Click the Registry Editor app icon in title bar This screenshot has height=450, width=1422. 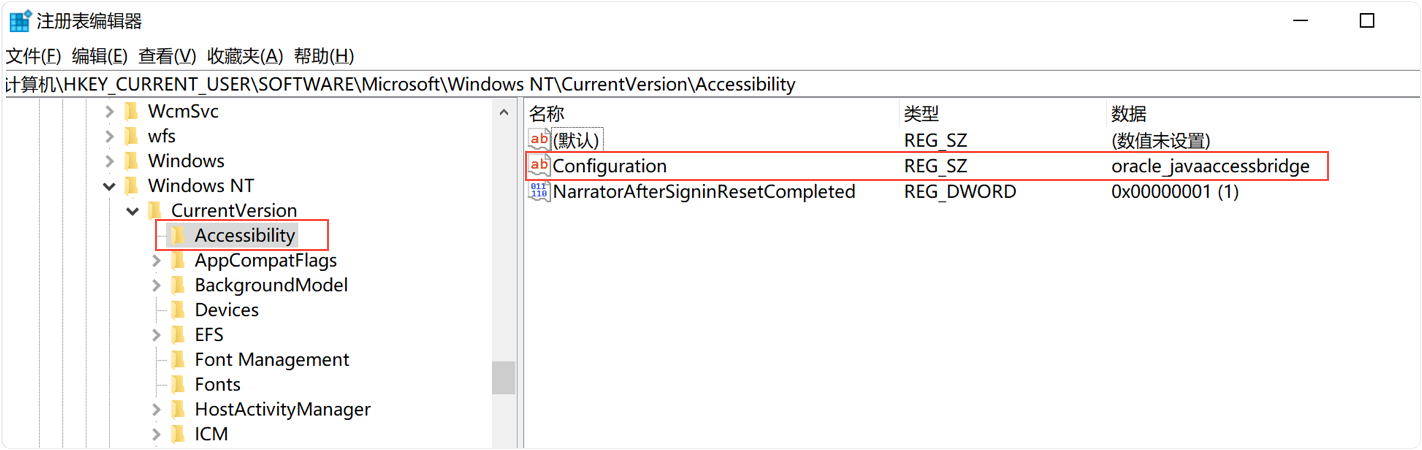pyautogui.click(x=20, y=21)
